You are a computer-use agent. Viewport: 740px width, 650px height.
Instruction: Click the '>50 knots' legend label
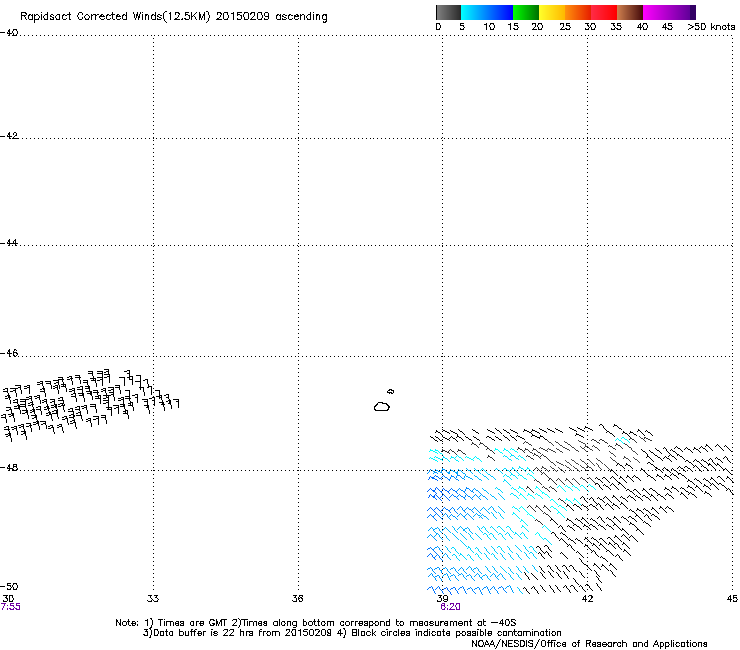tap(711, 27)
